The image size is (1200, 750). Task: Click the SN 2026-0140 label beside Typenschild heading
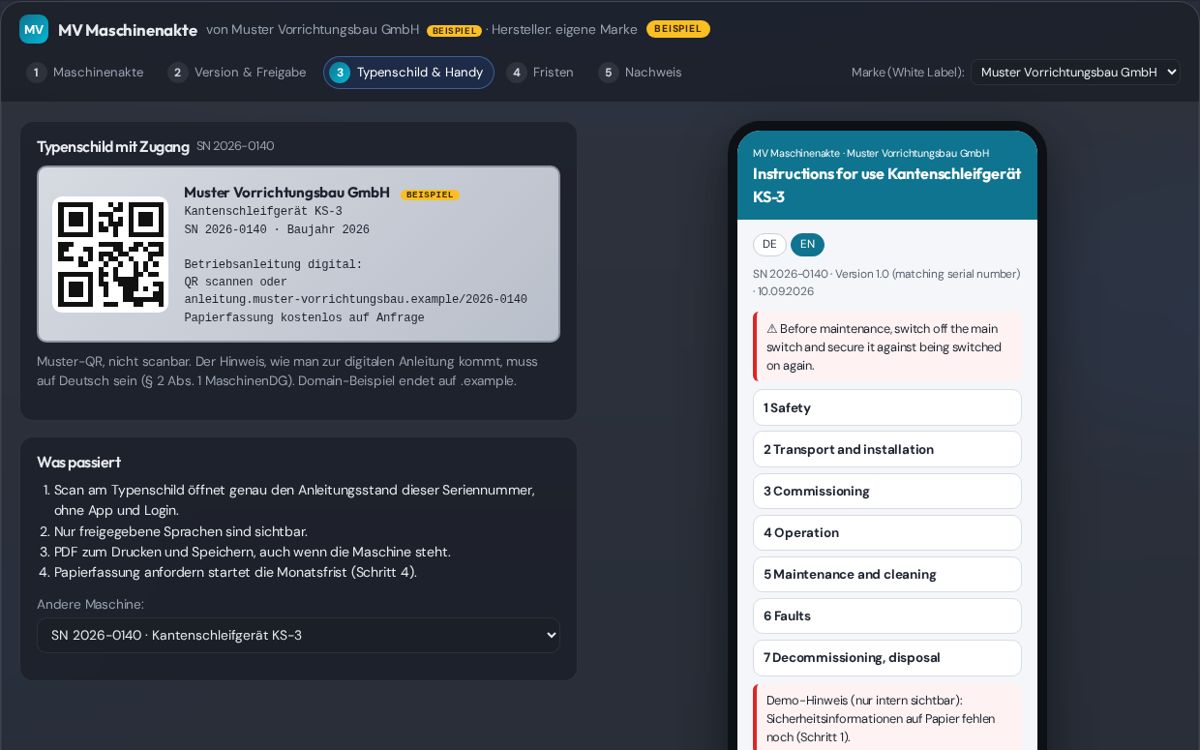(235, 146)
